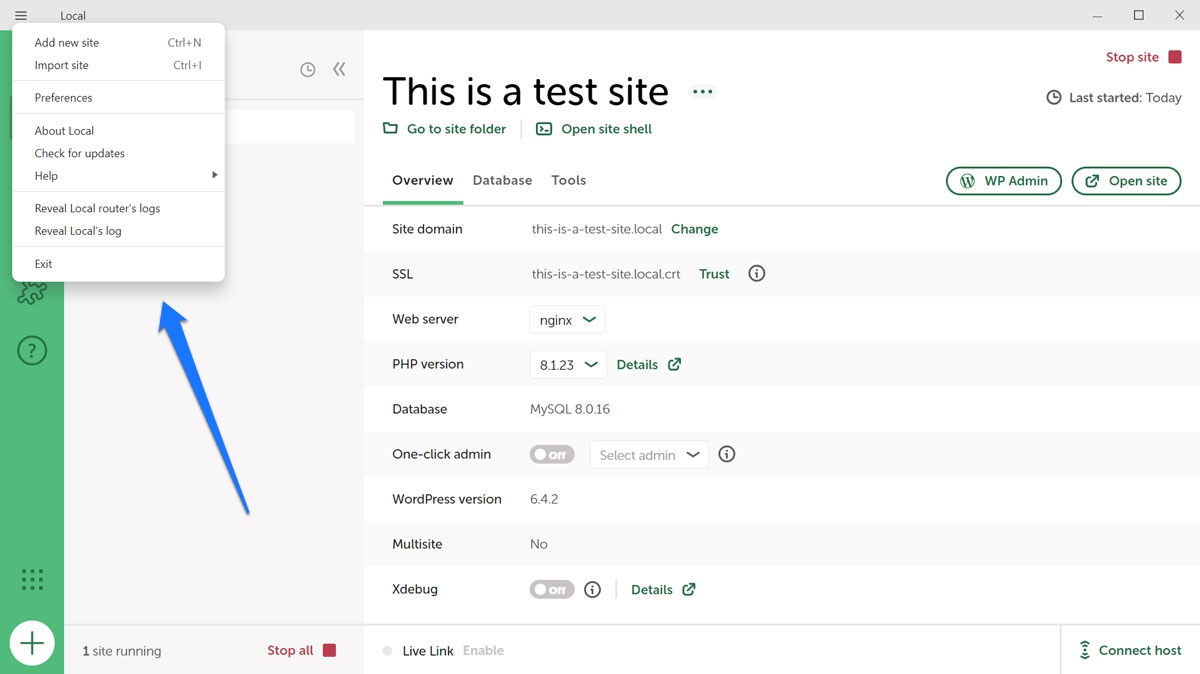Collapse the sites sidebar with double chevron

[339, 69]
